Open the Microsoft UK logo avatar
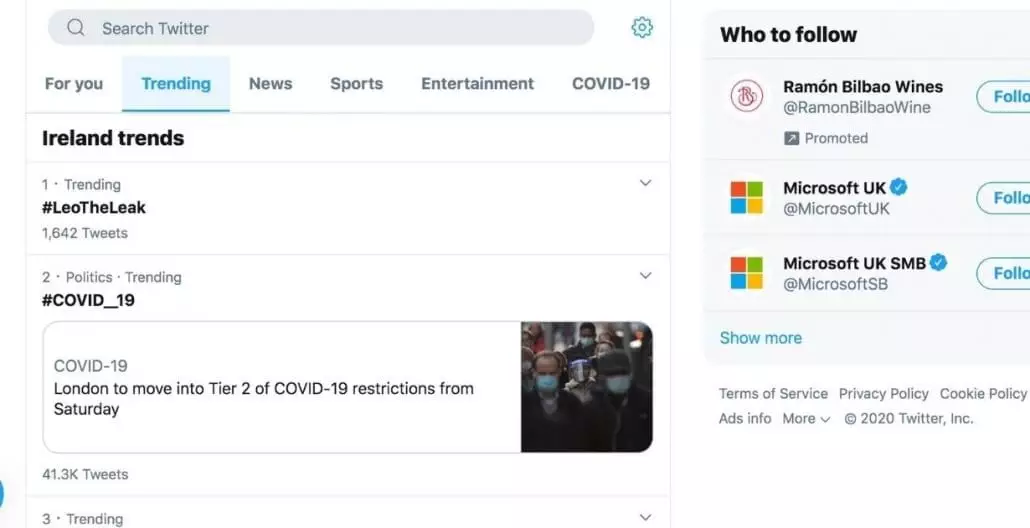Viewport: 1030px width, 528px height. click(747, 198)
